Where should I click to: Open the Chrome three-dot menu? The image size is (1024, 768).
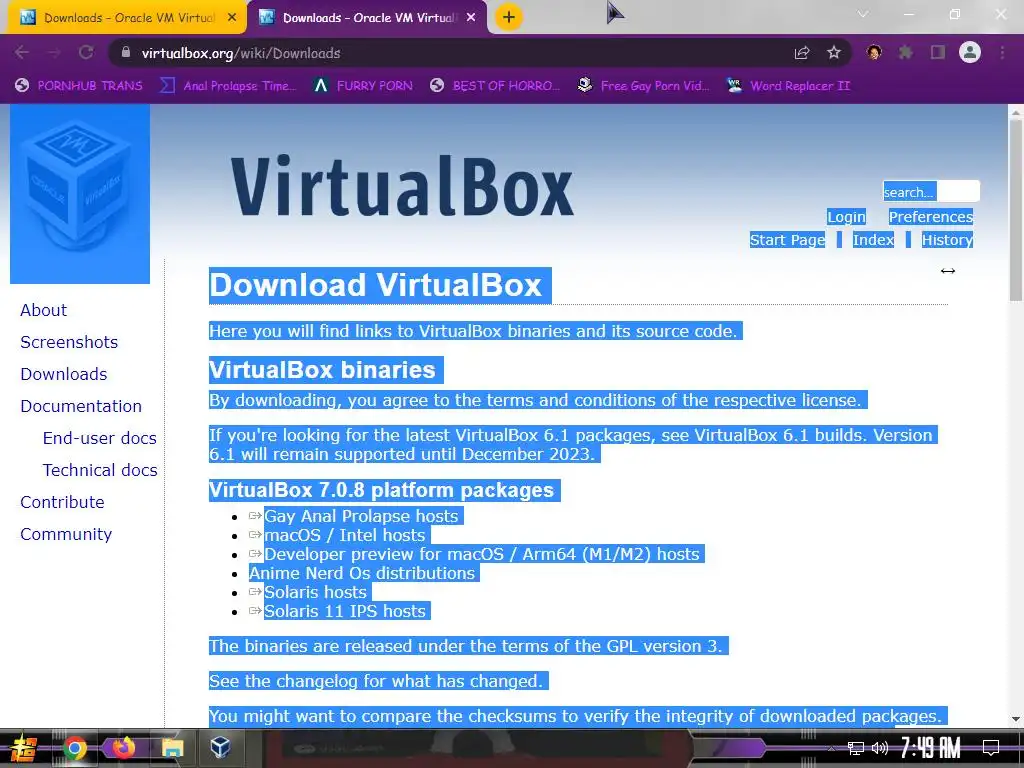click(1002, 52)
